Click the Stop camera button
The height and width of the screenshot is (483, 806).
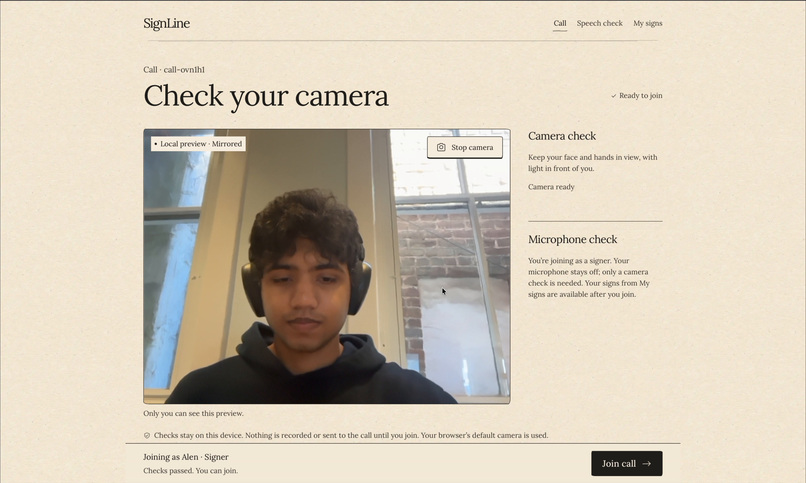click(x=465, y=147)
